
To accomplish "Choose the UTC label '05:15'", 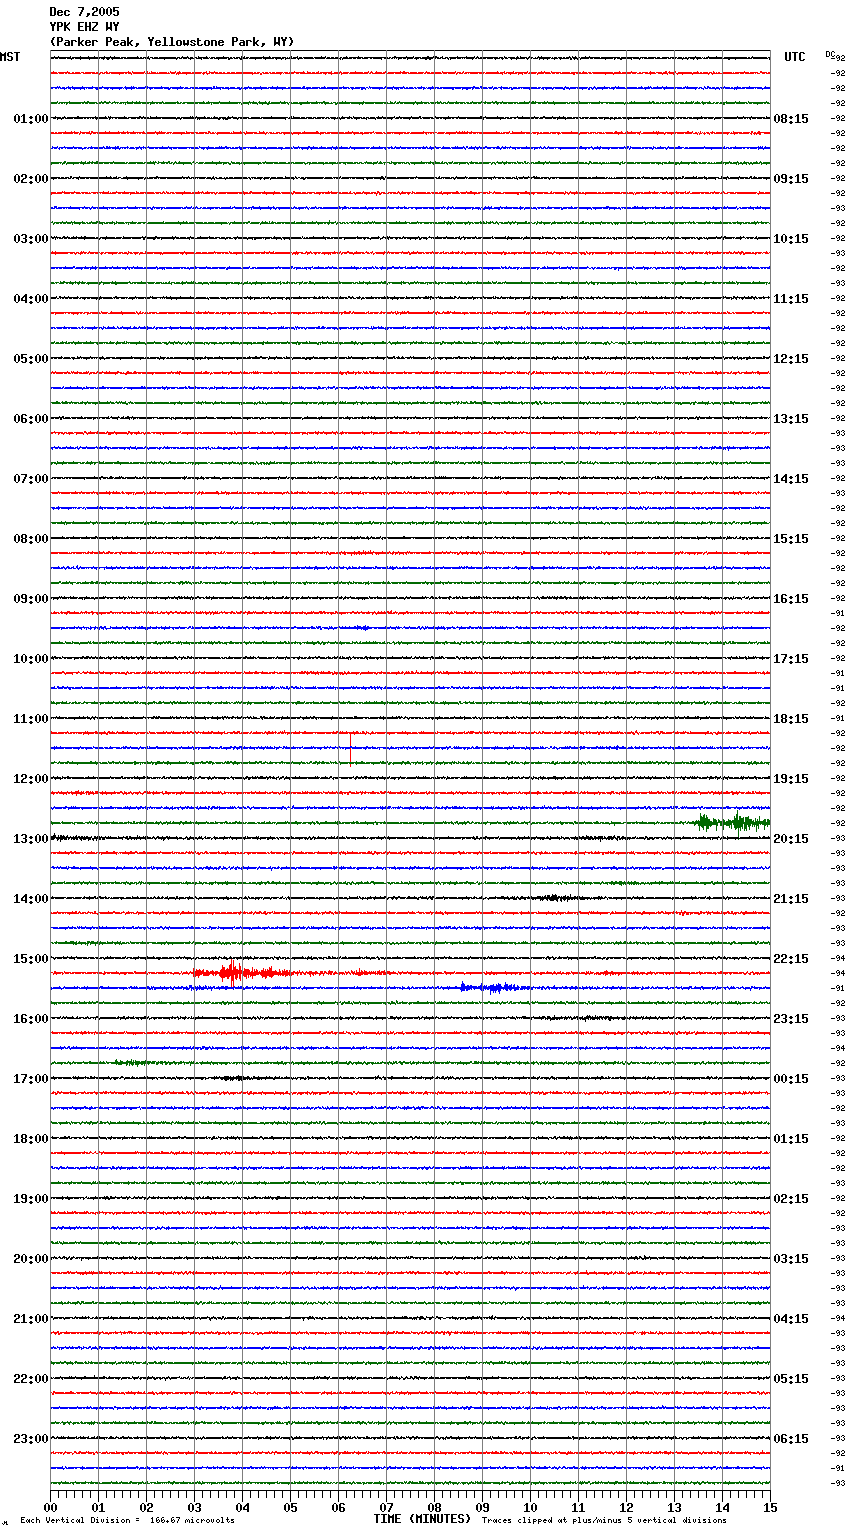I will pyautogui.click(x=791, y=1379).
